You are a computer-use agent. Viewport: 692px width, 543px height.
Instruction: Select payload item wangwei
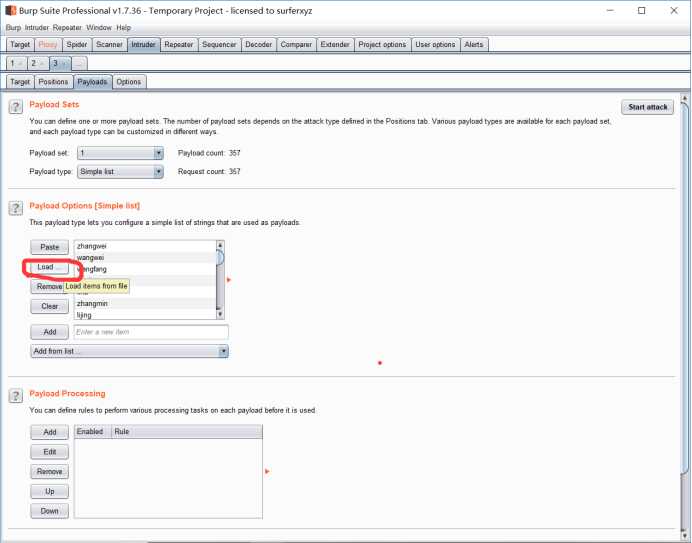[x=145, y=257]
